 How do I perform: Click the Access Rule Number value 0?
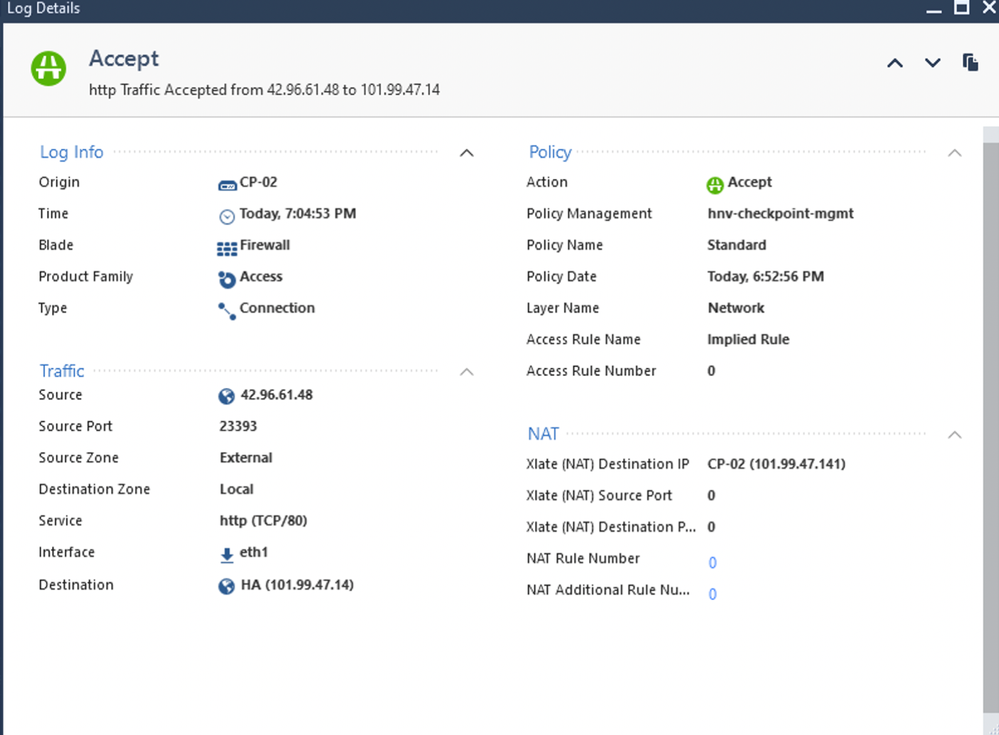pos(711,371)
